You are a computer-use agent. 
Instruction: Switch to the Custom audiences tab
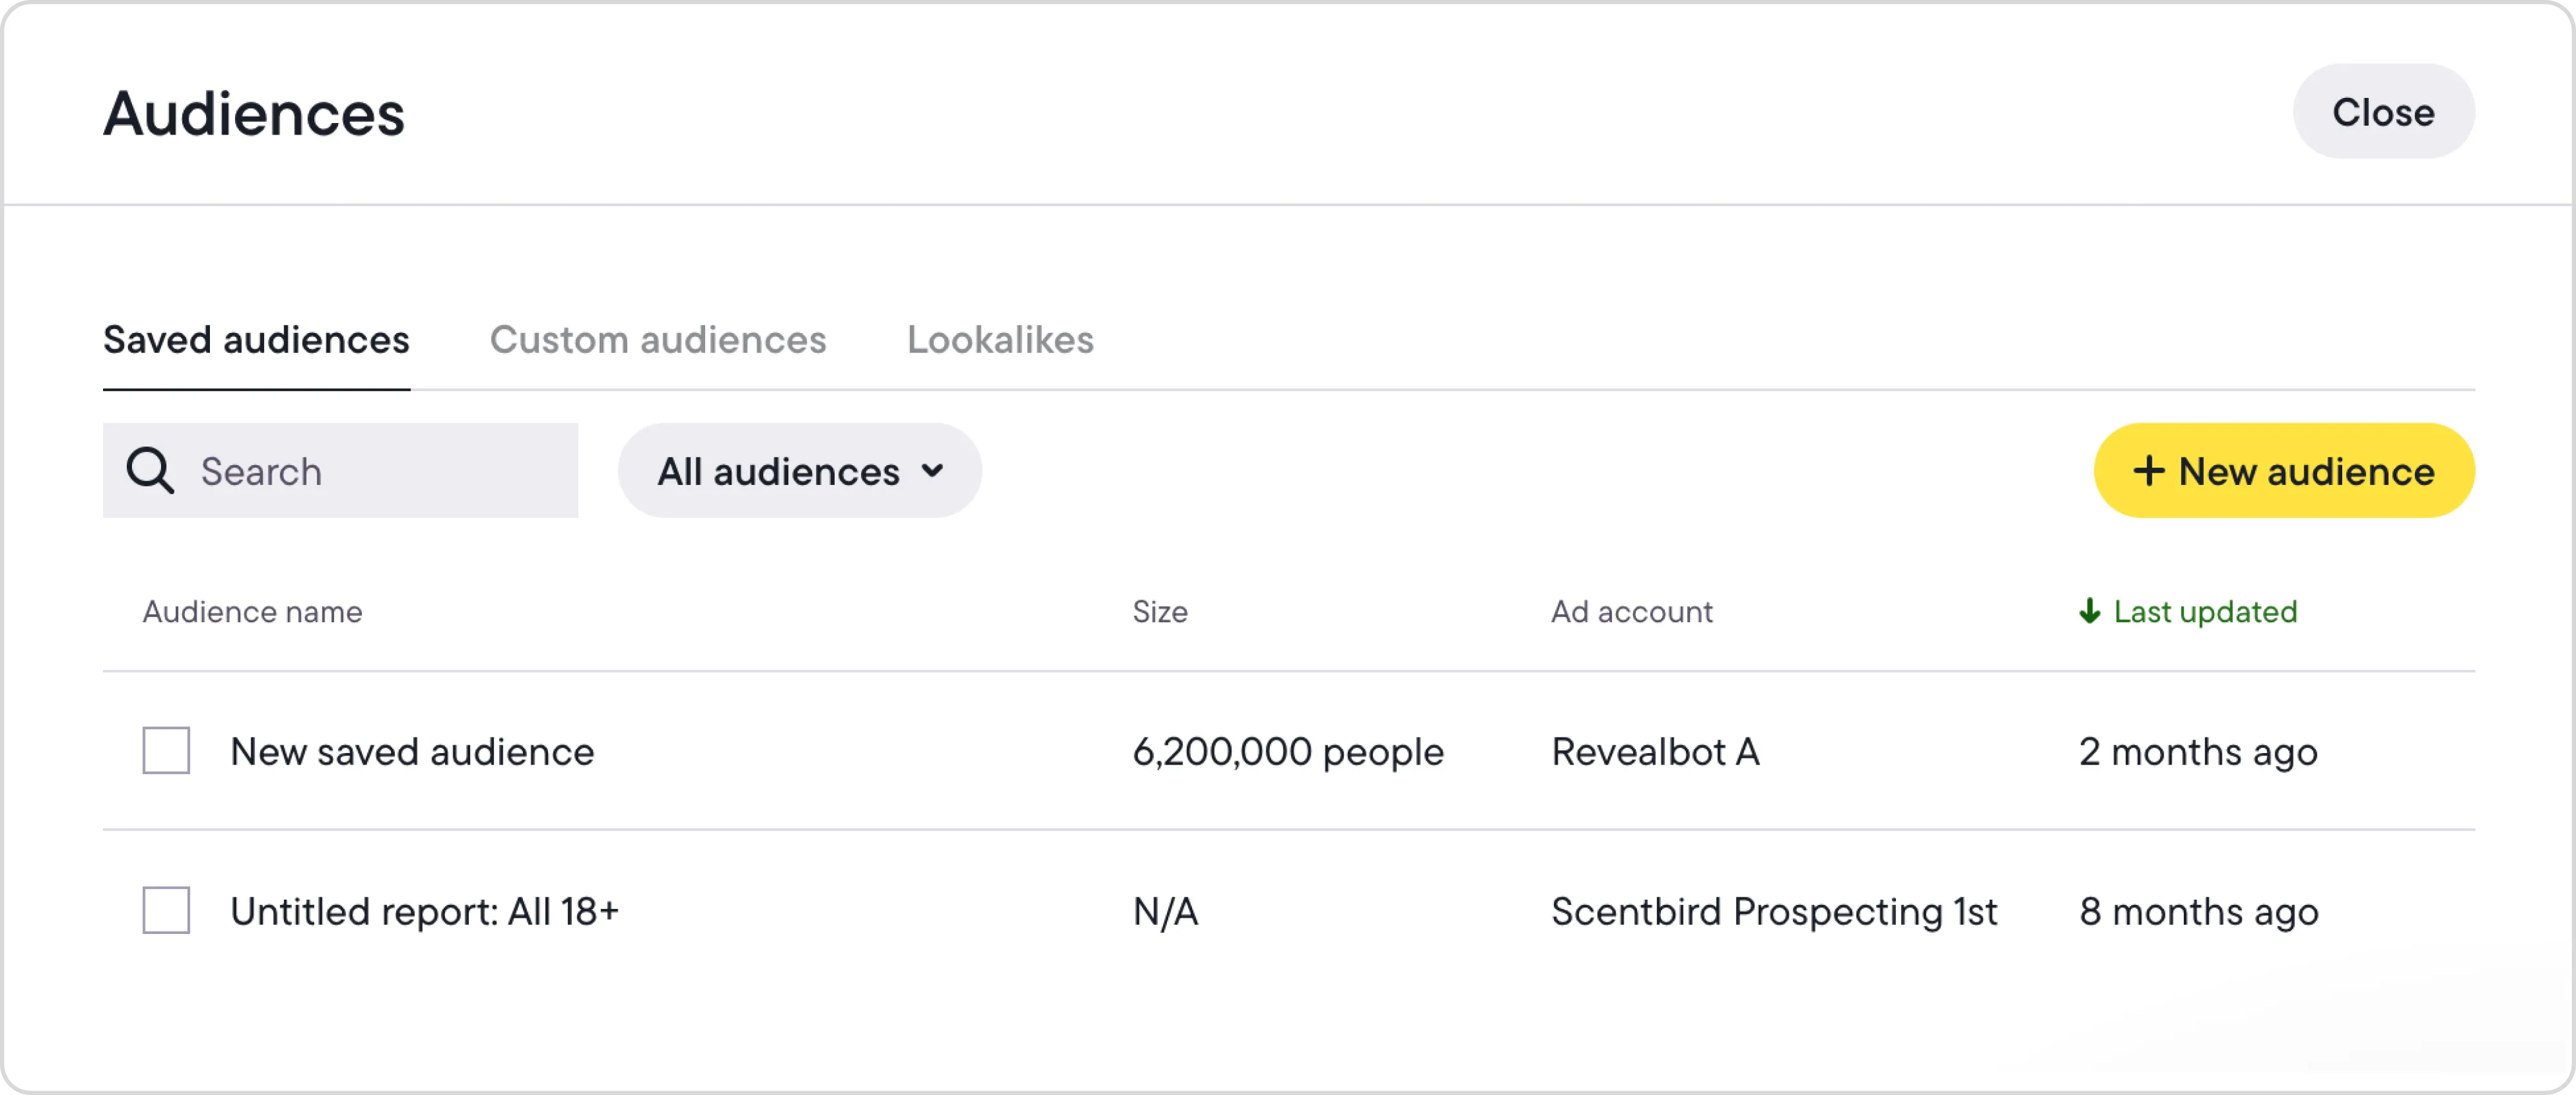click(658, 340)
